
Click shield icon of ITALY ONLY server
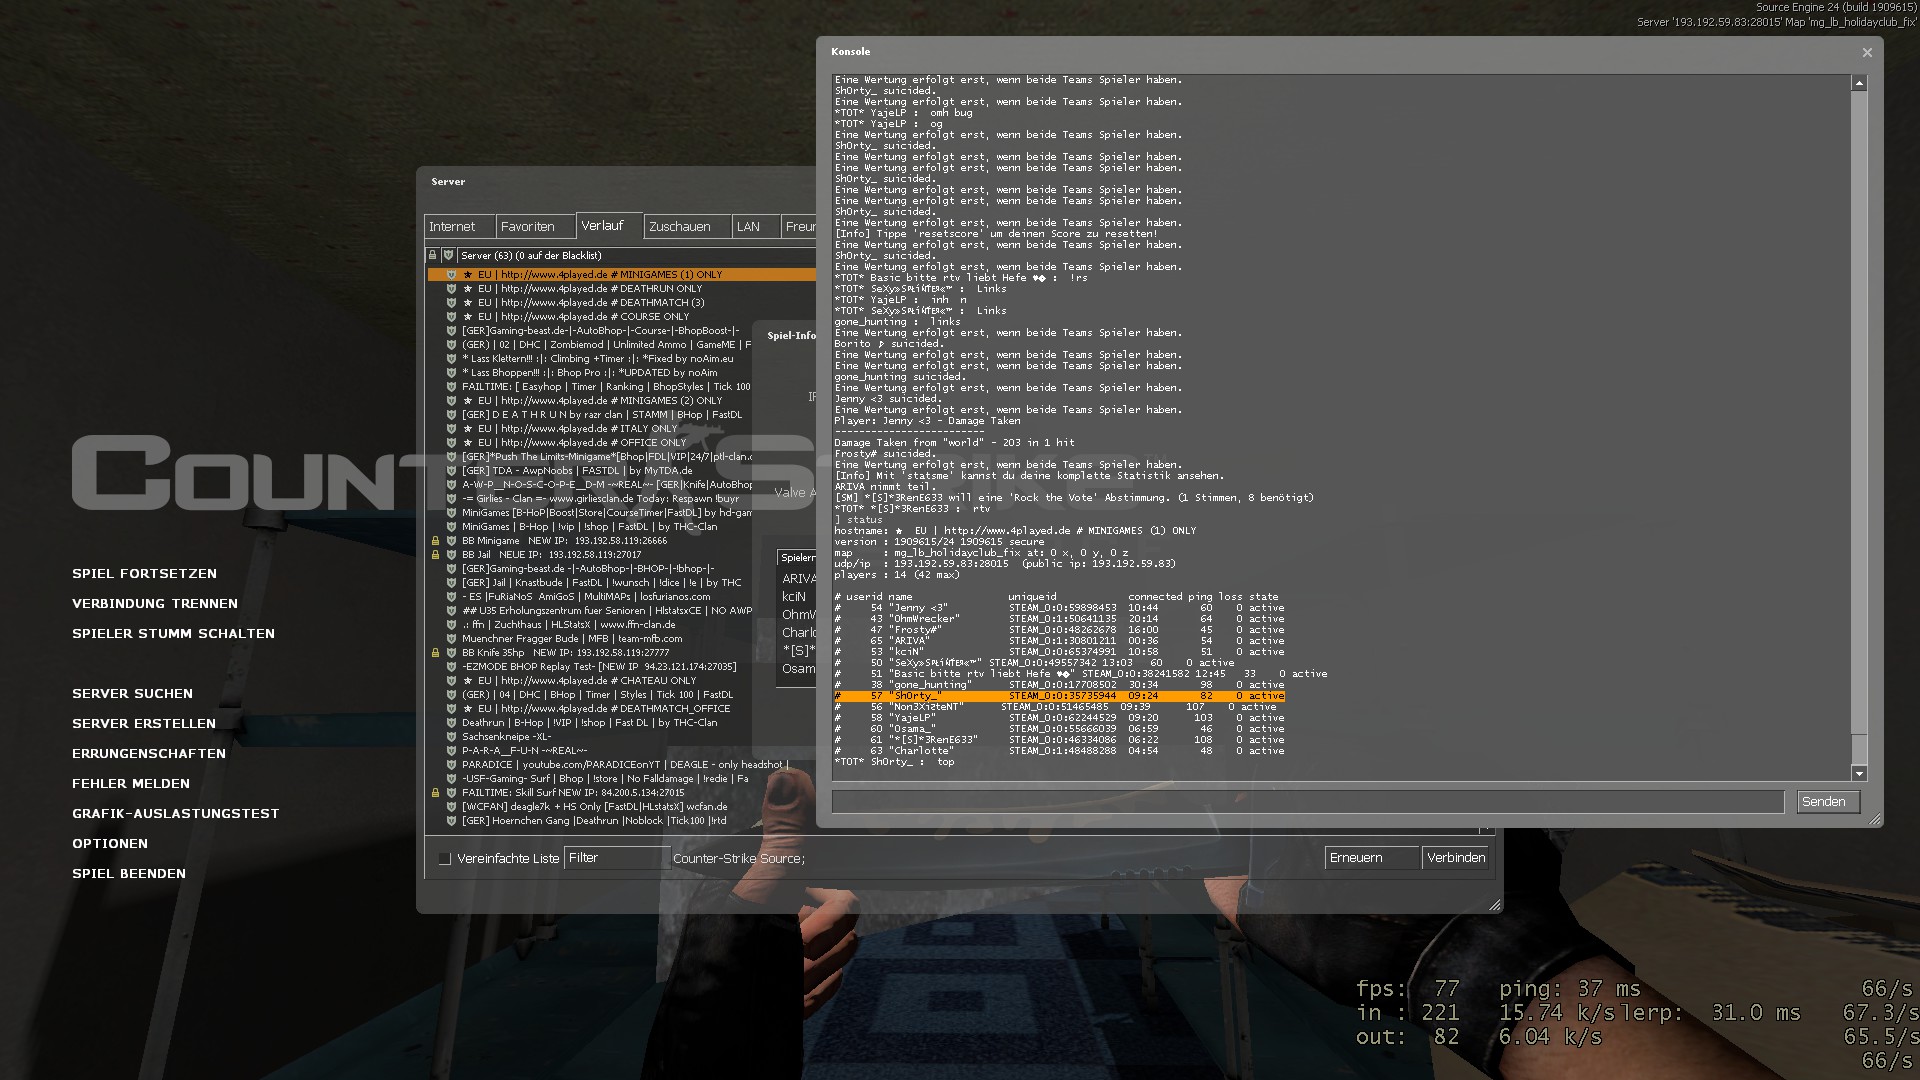[451, 428]
